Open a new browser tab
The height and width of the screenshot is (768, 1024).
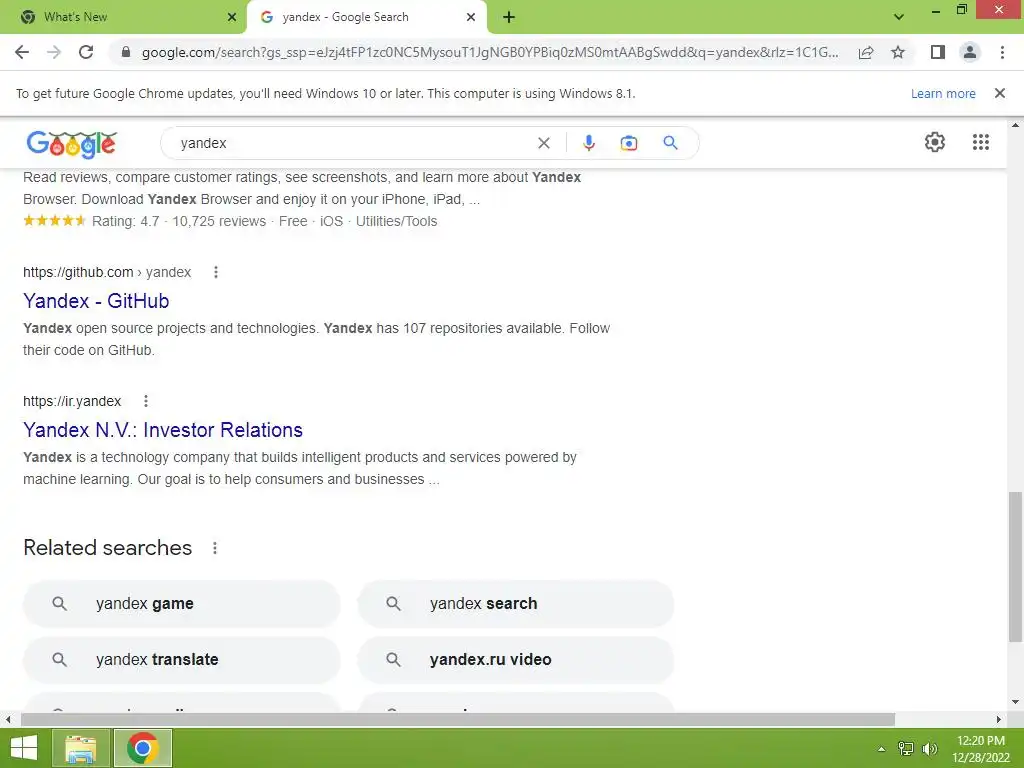click(509, 18)
